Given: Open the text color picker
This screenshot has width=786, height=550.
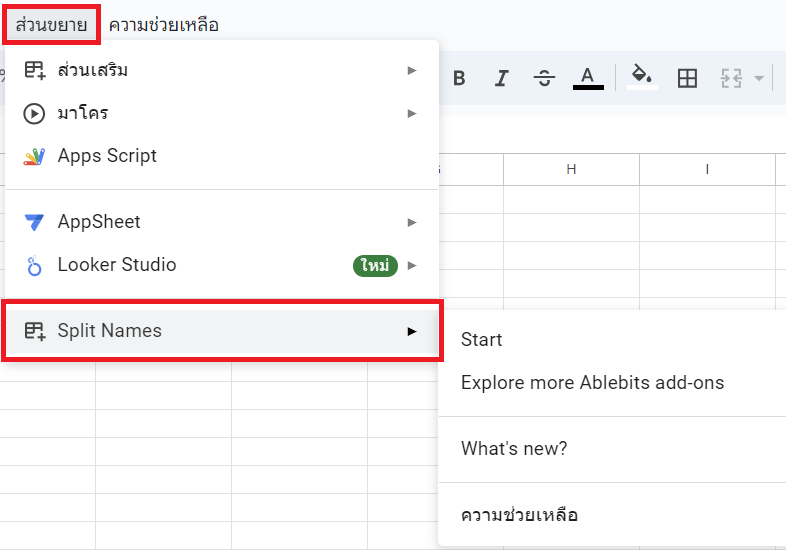Looking at the screenshot, I should click(x=588, y=78).
